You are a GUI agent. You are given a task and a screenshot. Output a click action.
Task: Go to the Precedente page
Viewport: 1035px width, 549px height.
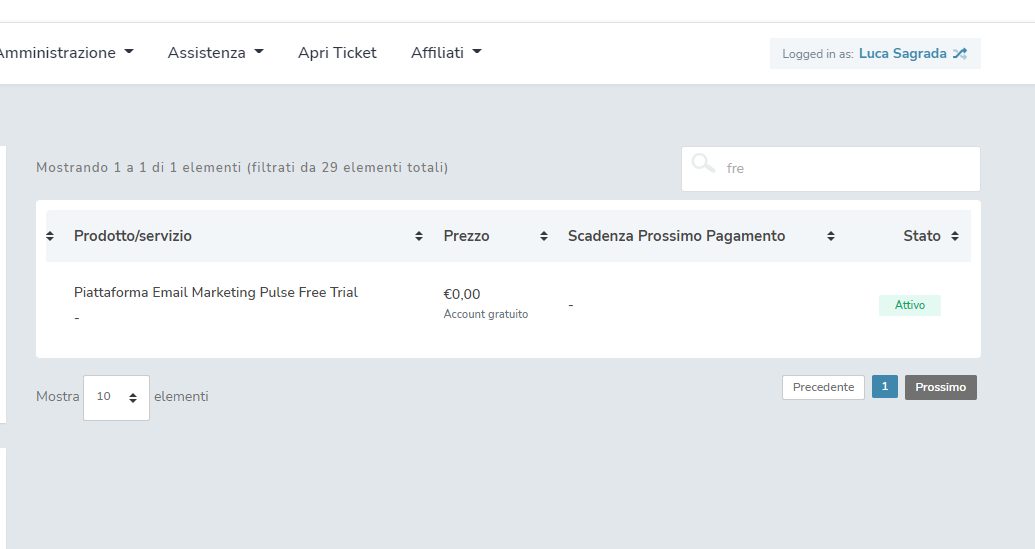tap(823, 387)
